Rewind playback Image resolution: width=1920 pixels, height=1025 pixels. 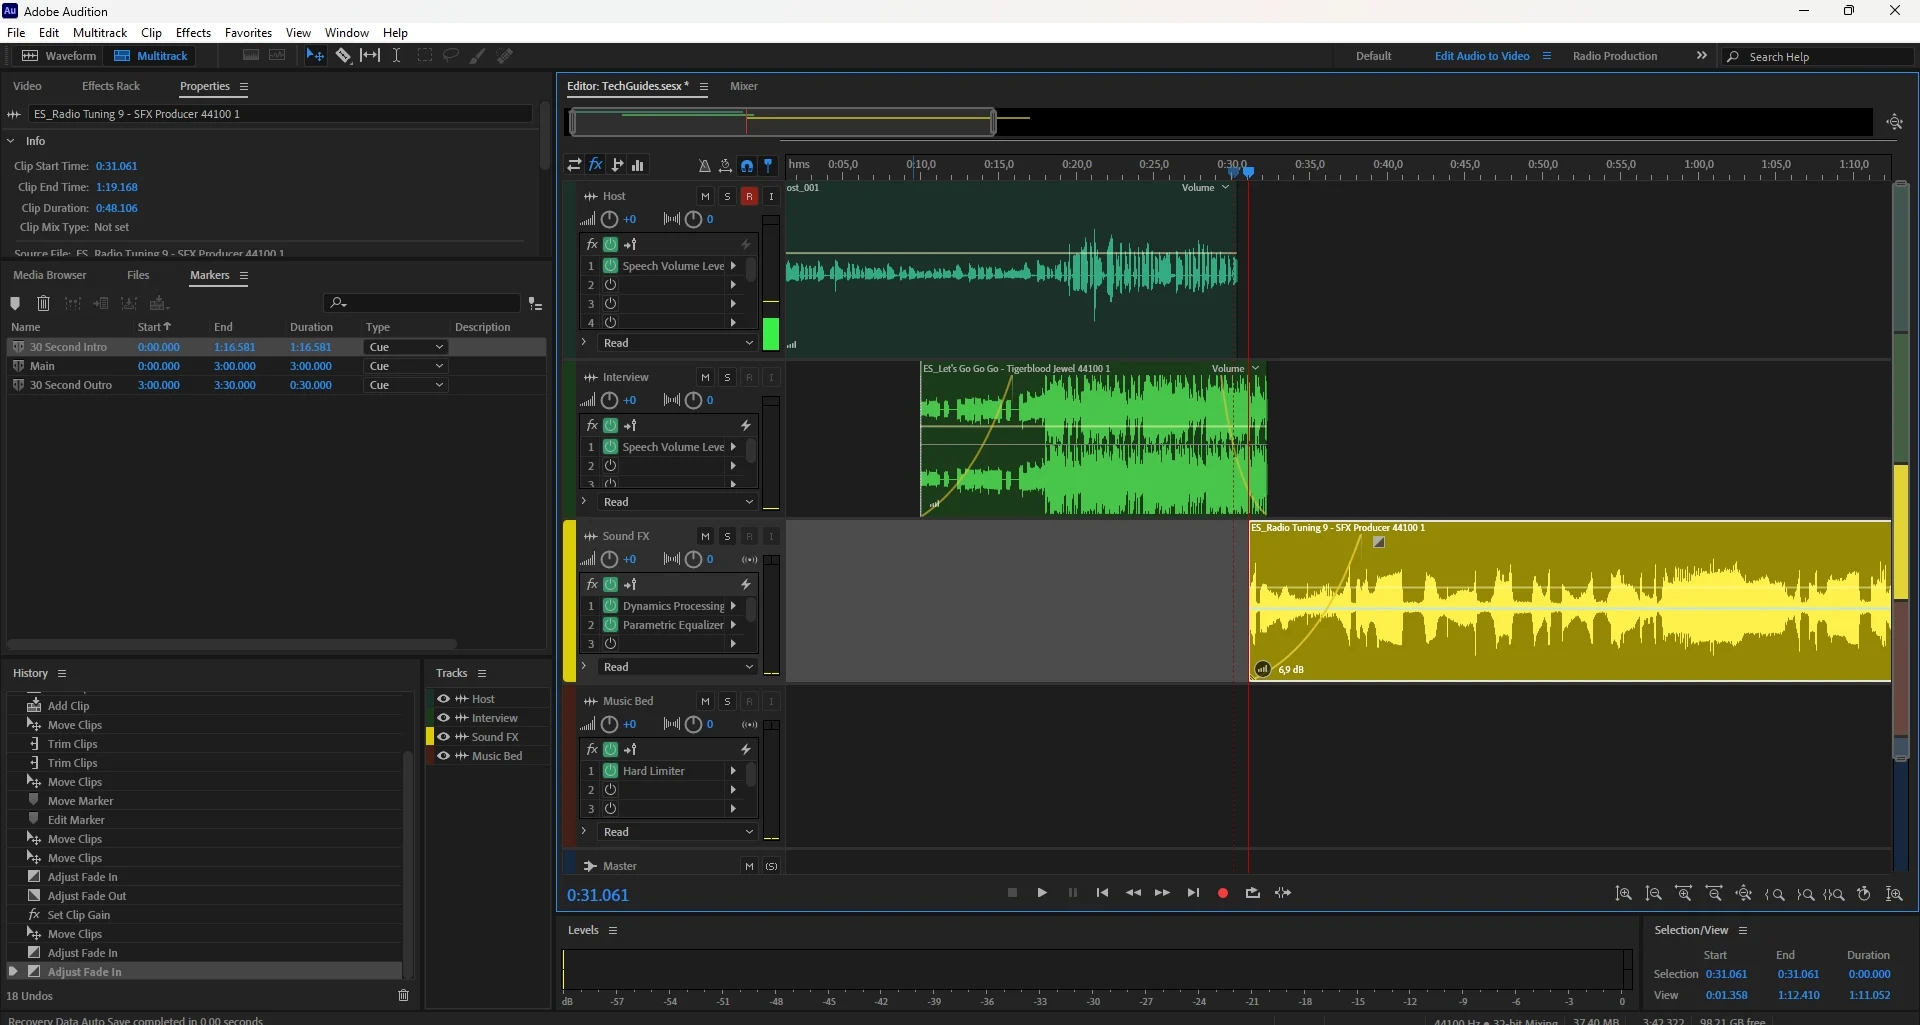(x=1133, y=893)
